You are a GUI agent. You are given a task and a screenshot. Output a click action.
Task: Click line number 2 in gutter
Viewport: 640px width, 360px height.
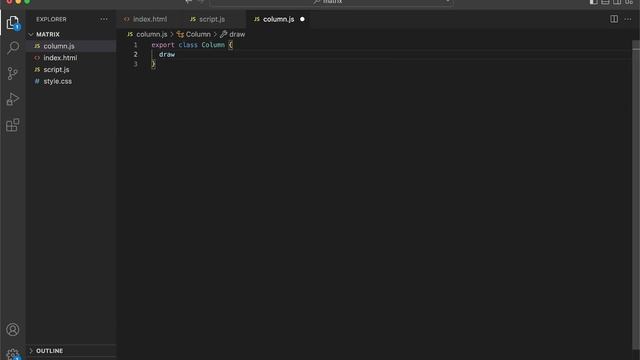(135, 54)
